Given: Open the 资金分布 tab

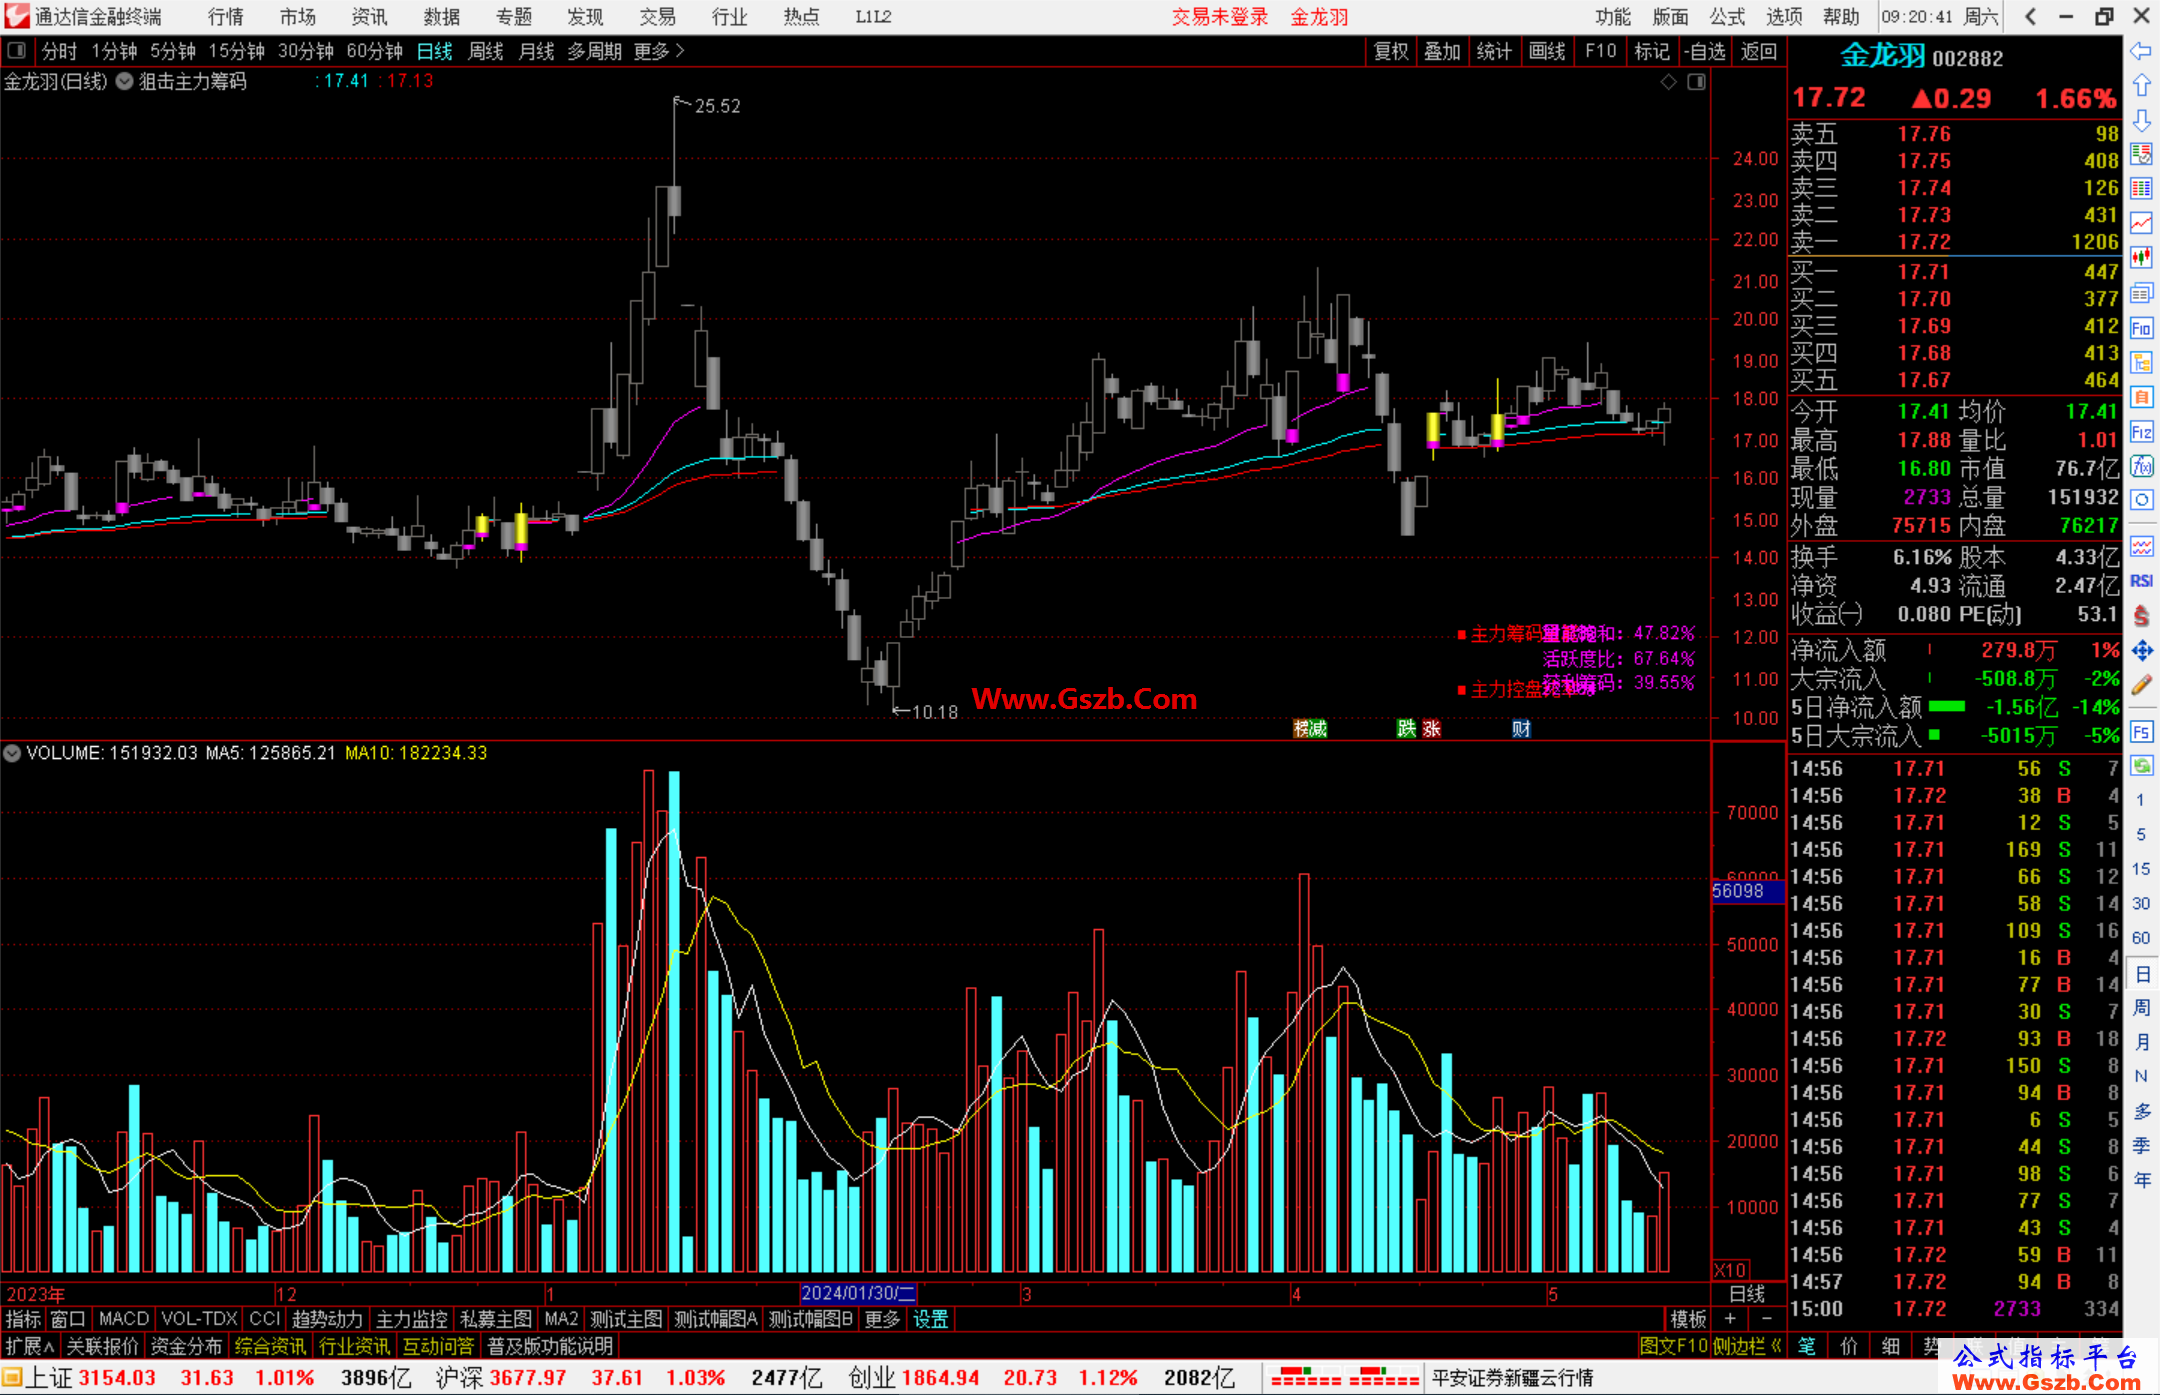Looking at the screenshot, I should [186, 1346].
